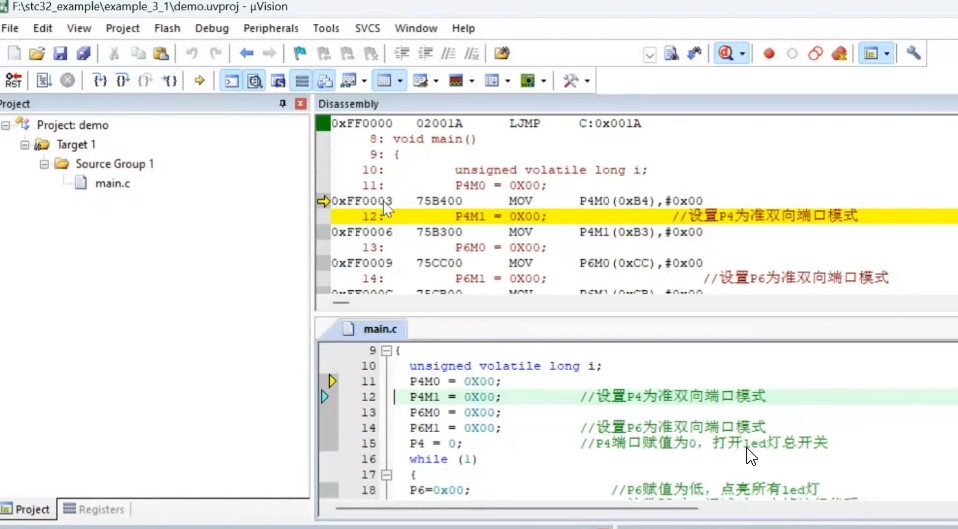Insert a bookmark flag on current line
This screenshot has width=958, height=529.
(x=299, y=53)
